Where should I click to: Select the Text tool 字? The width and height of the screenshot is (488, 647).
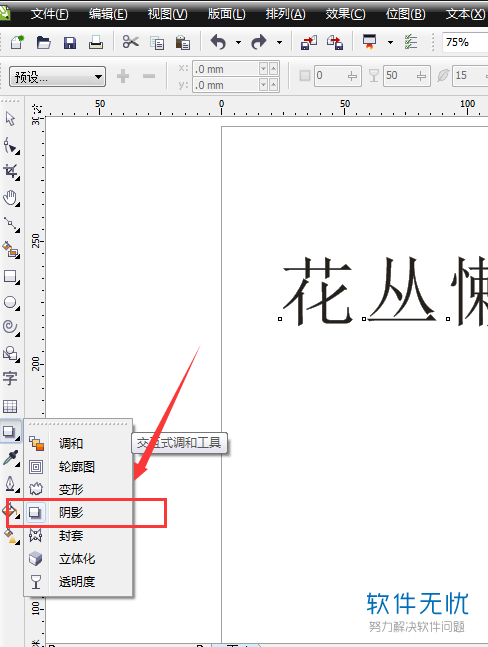[10, 378]
